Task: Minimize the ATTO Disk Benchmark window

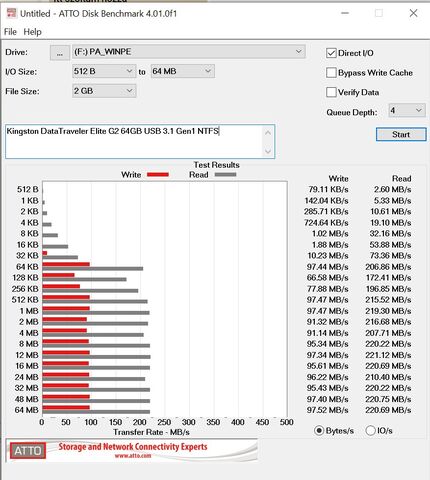Action: (x=345, y=13)
